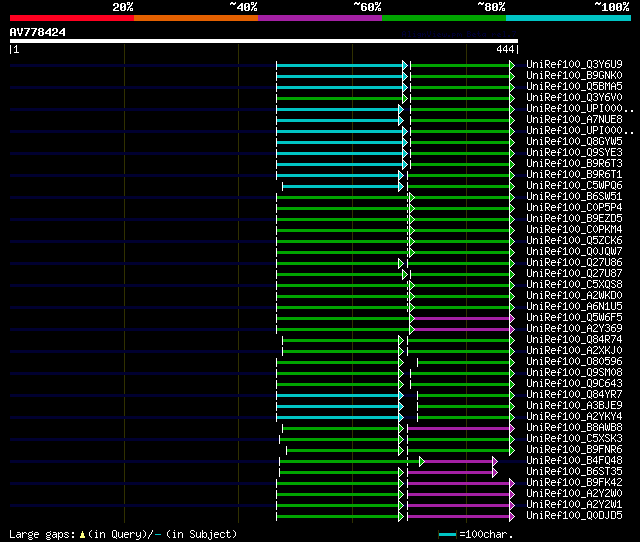
Task: Click the green ~80% identity legend segment
Action: coord(444,18)
